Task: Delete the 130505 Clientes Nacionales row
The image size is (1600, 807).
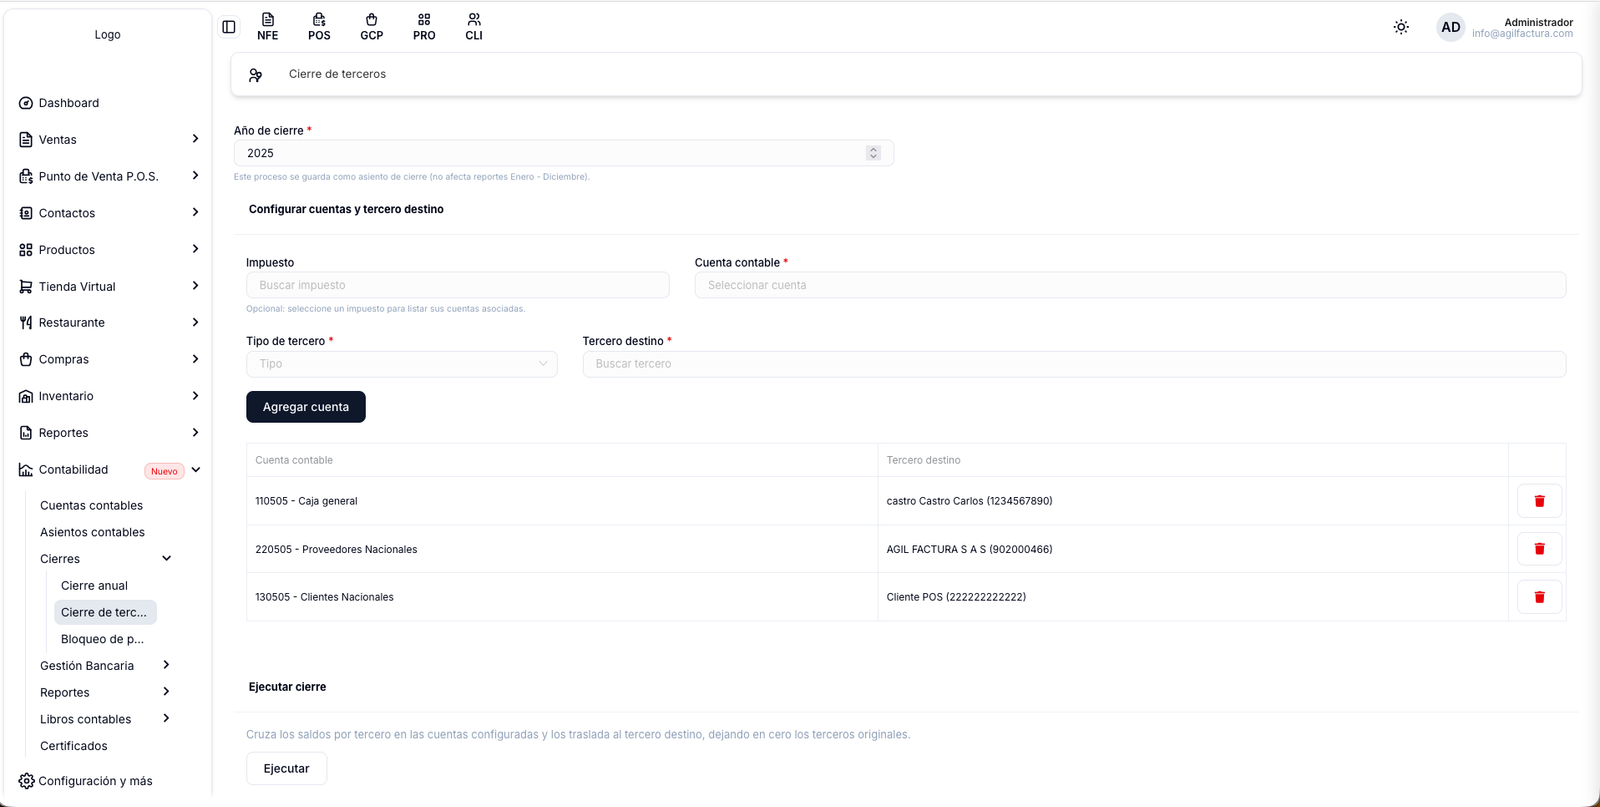Action: 1539,597
